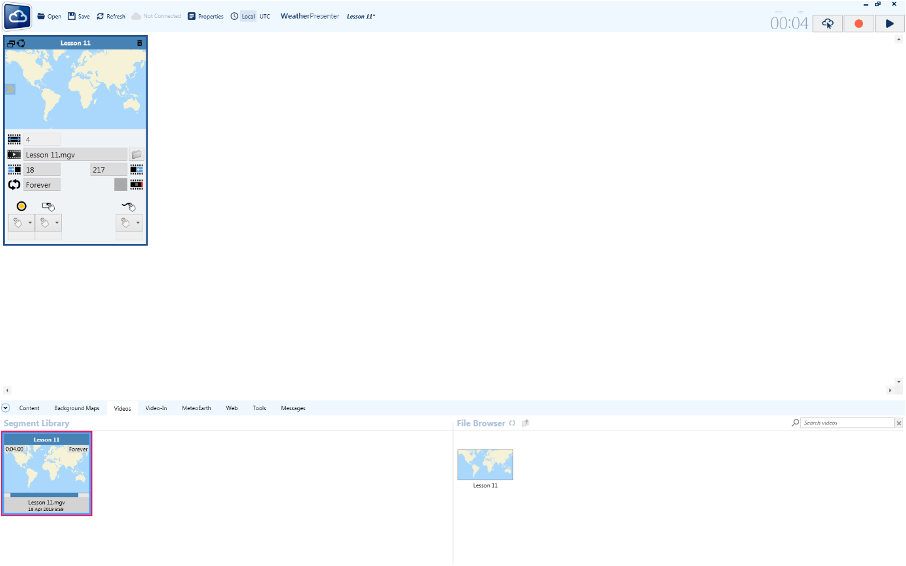Screen dimensions: 906x566
Task: Open dropdown arrow under swipe gesture icon
Action: coord(138,223)
